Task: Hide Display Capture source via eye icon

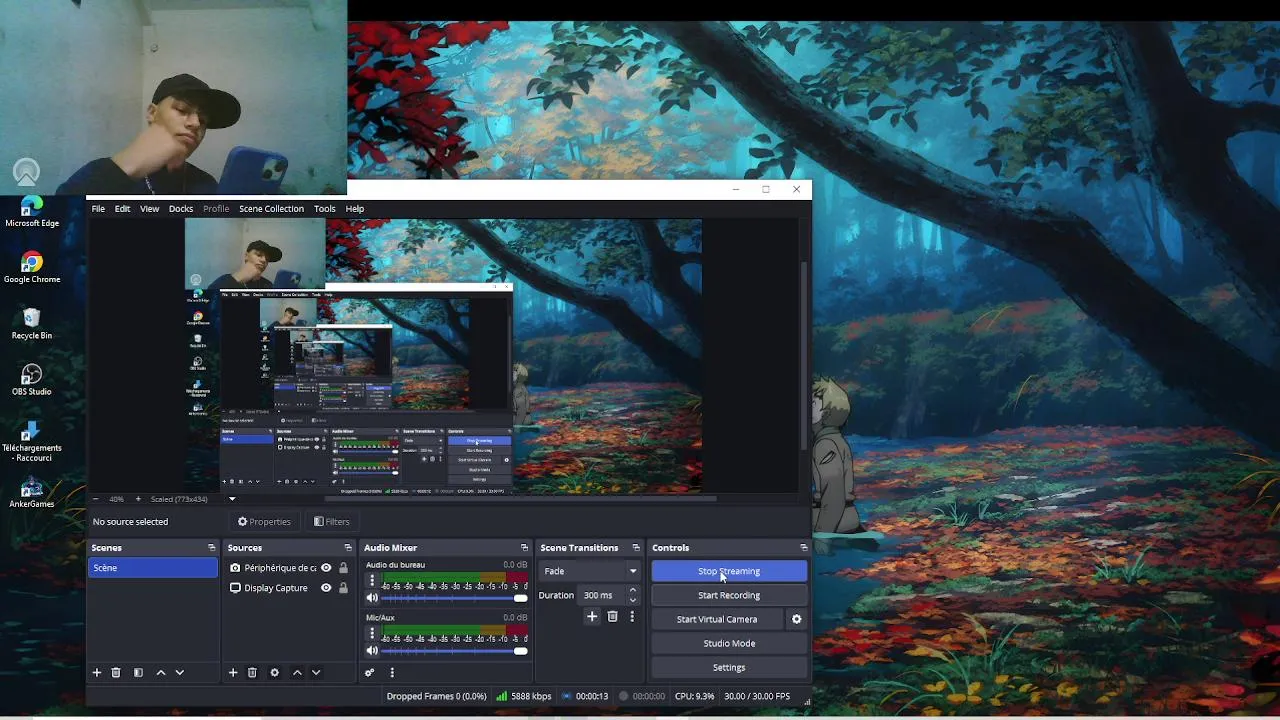Action: point(326,588)
